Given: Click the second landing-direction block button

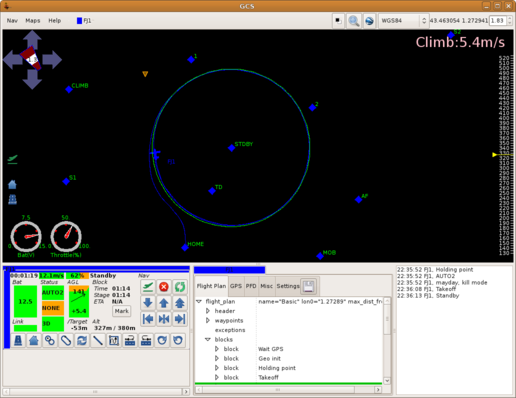Looking at the screenshot, I should pos(146,340).
